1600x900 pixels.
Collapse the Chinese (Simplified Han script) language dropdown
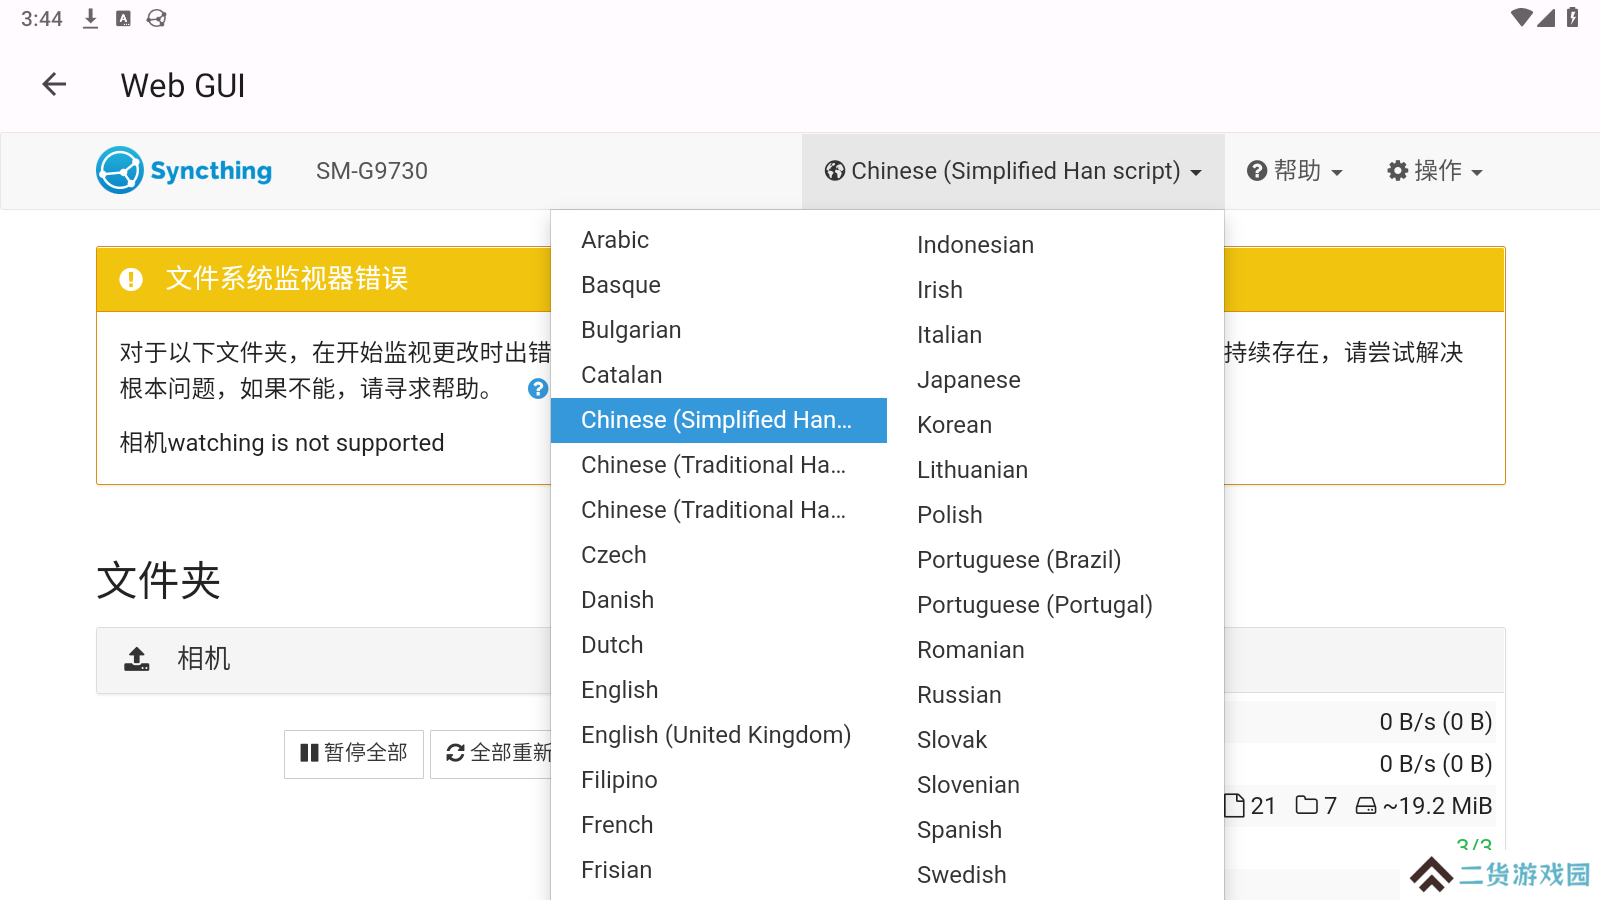(1013, 171)
